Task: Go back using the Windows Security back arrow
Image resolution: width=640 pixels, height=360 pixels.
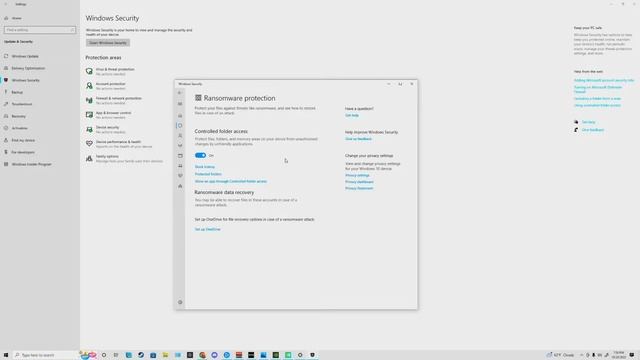Action: click(180, 93)
